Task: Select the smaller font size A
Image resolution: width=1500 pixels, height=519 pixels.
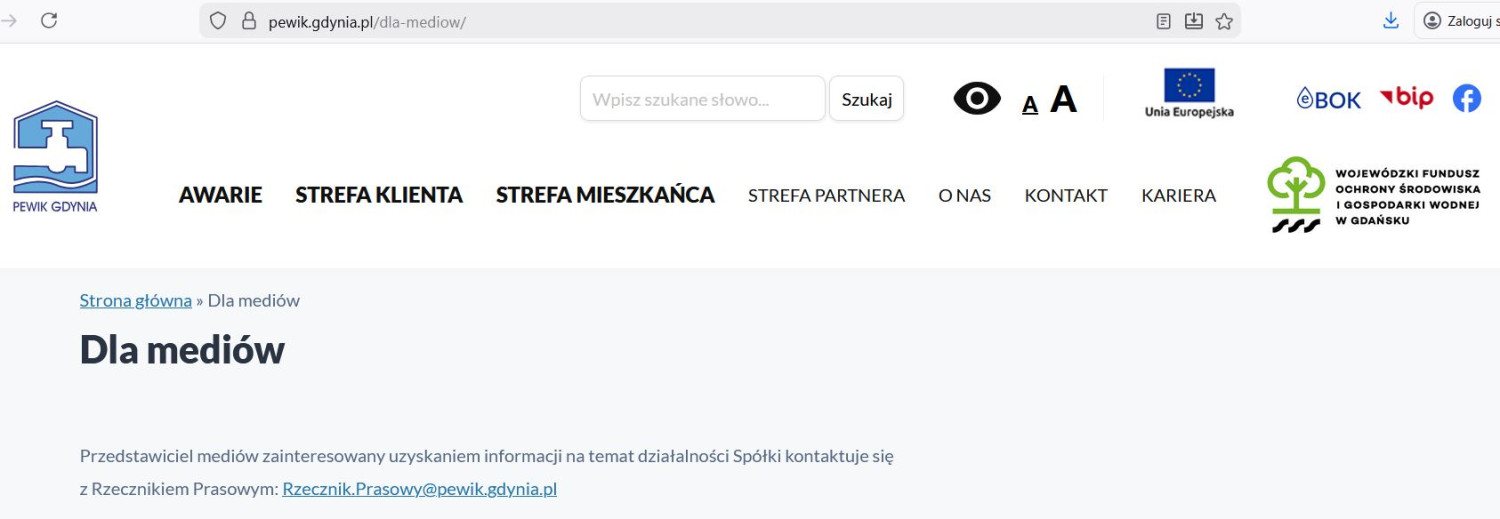Action: 1030,104
